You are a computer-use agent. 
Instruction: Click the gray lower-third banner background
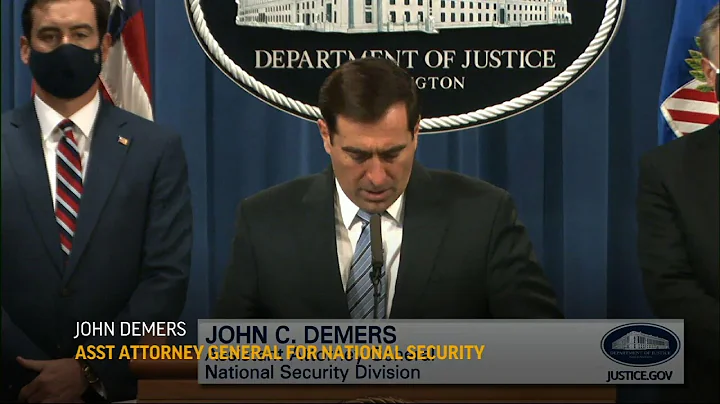[440, 352]
